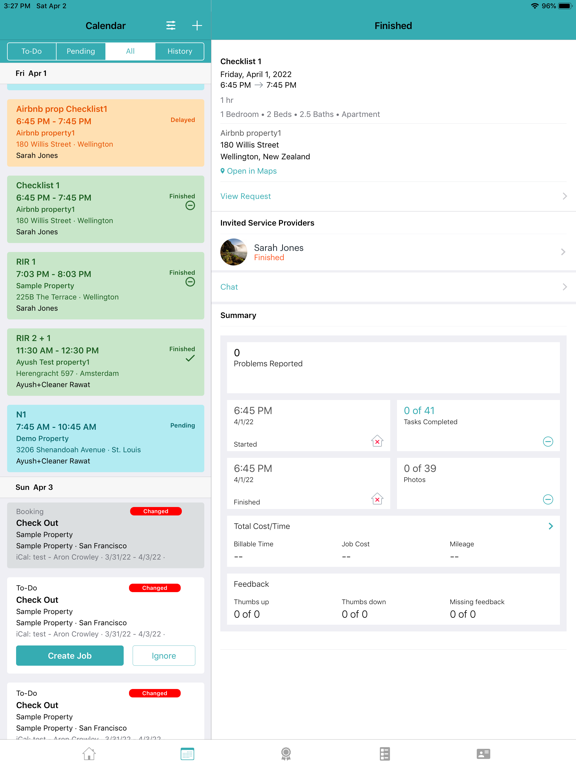The height and width of the screenshot is (768, 576).
Task: Open the View Request link
Action: pos(245,196)
